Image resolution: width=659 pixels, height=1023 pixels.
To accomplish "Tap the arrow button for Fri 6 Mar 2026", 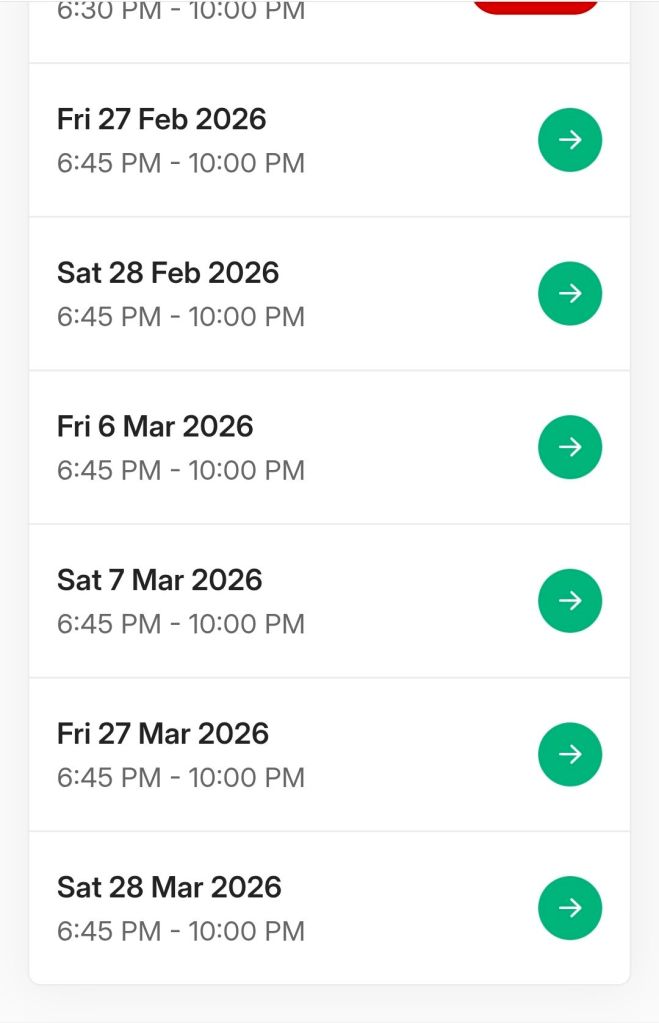I will pyautogui.click(x=570, y=447).
